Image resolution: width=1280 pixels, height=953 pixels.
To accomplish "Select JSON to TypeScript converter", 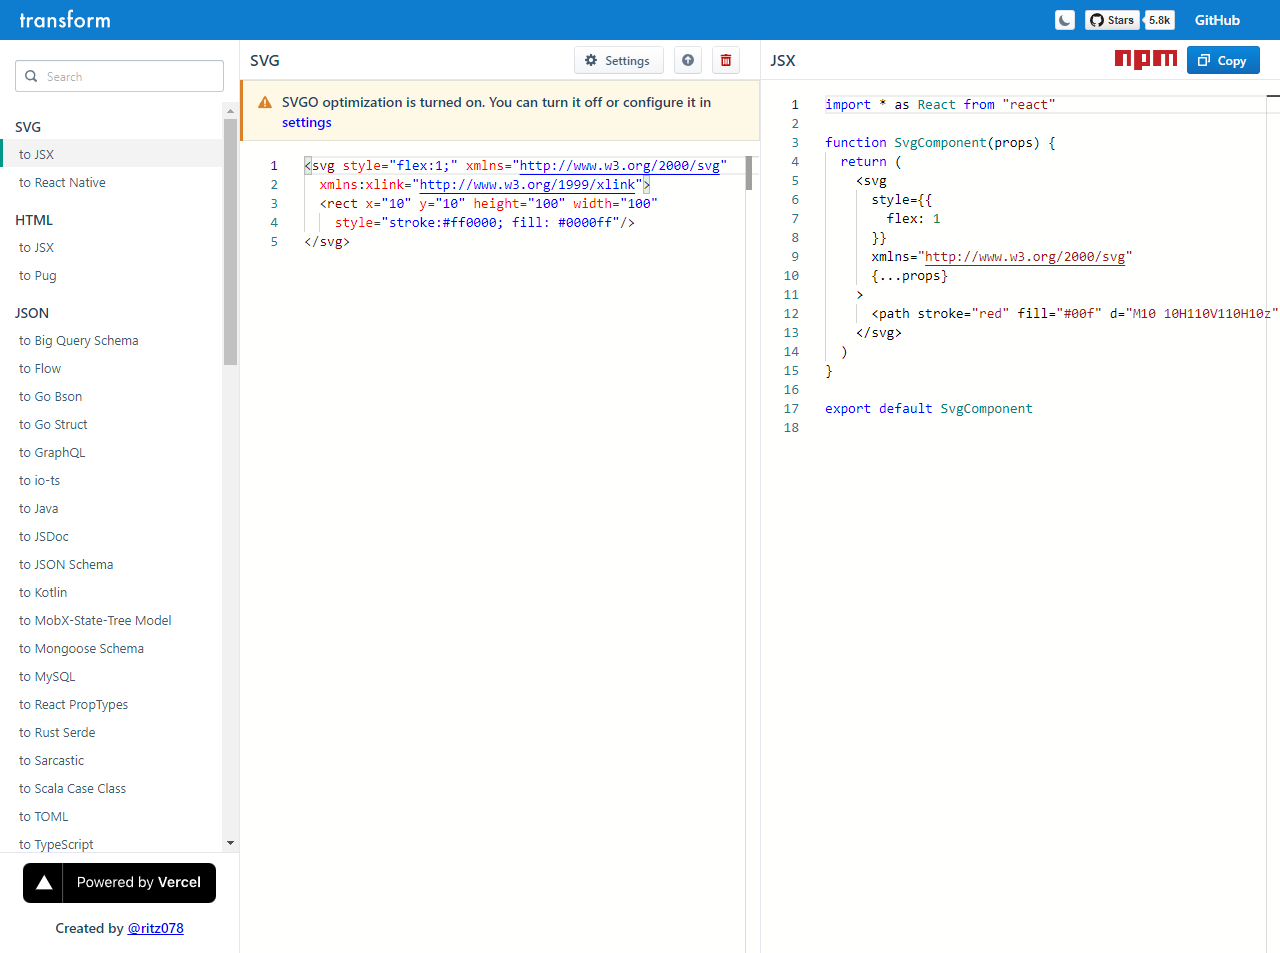I will pyautogui.click(x=56, y=845).
